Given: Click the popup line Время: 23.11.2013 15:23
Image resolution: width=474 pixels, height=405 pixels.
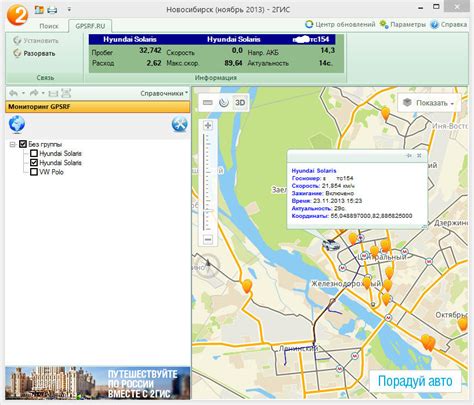Looking at the screenshot, I should (x=327, y=201).
